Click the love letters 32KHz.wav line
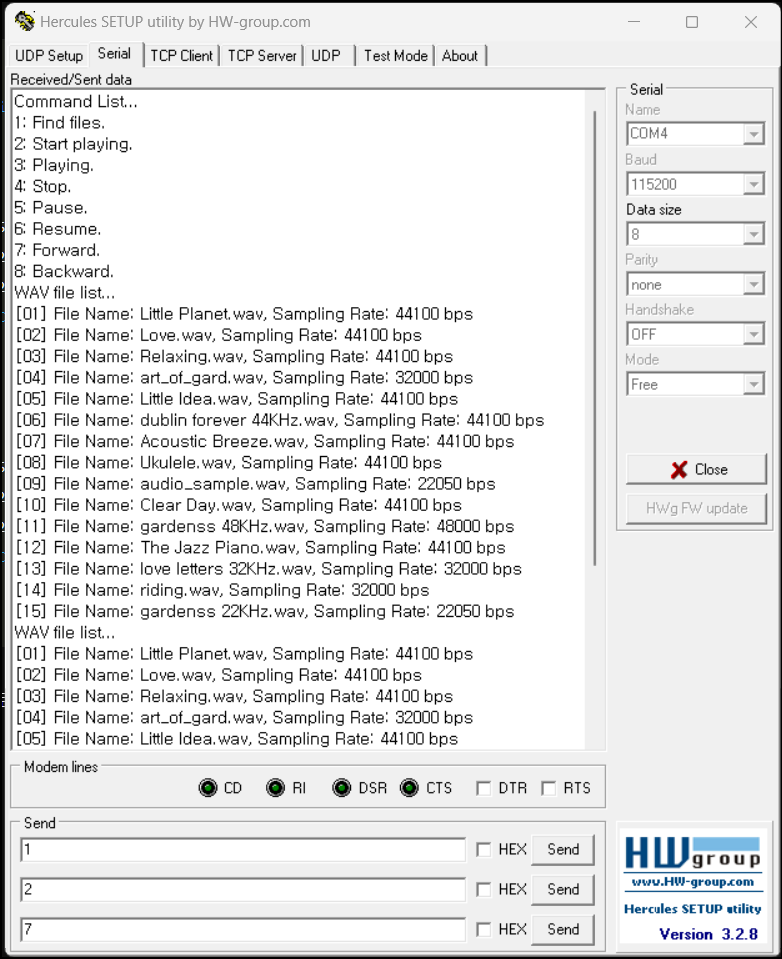Screen dimensions: 782x959 (268, 569)
